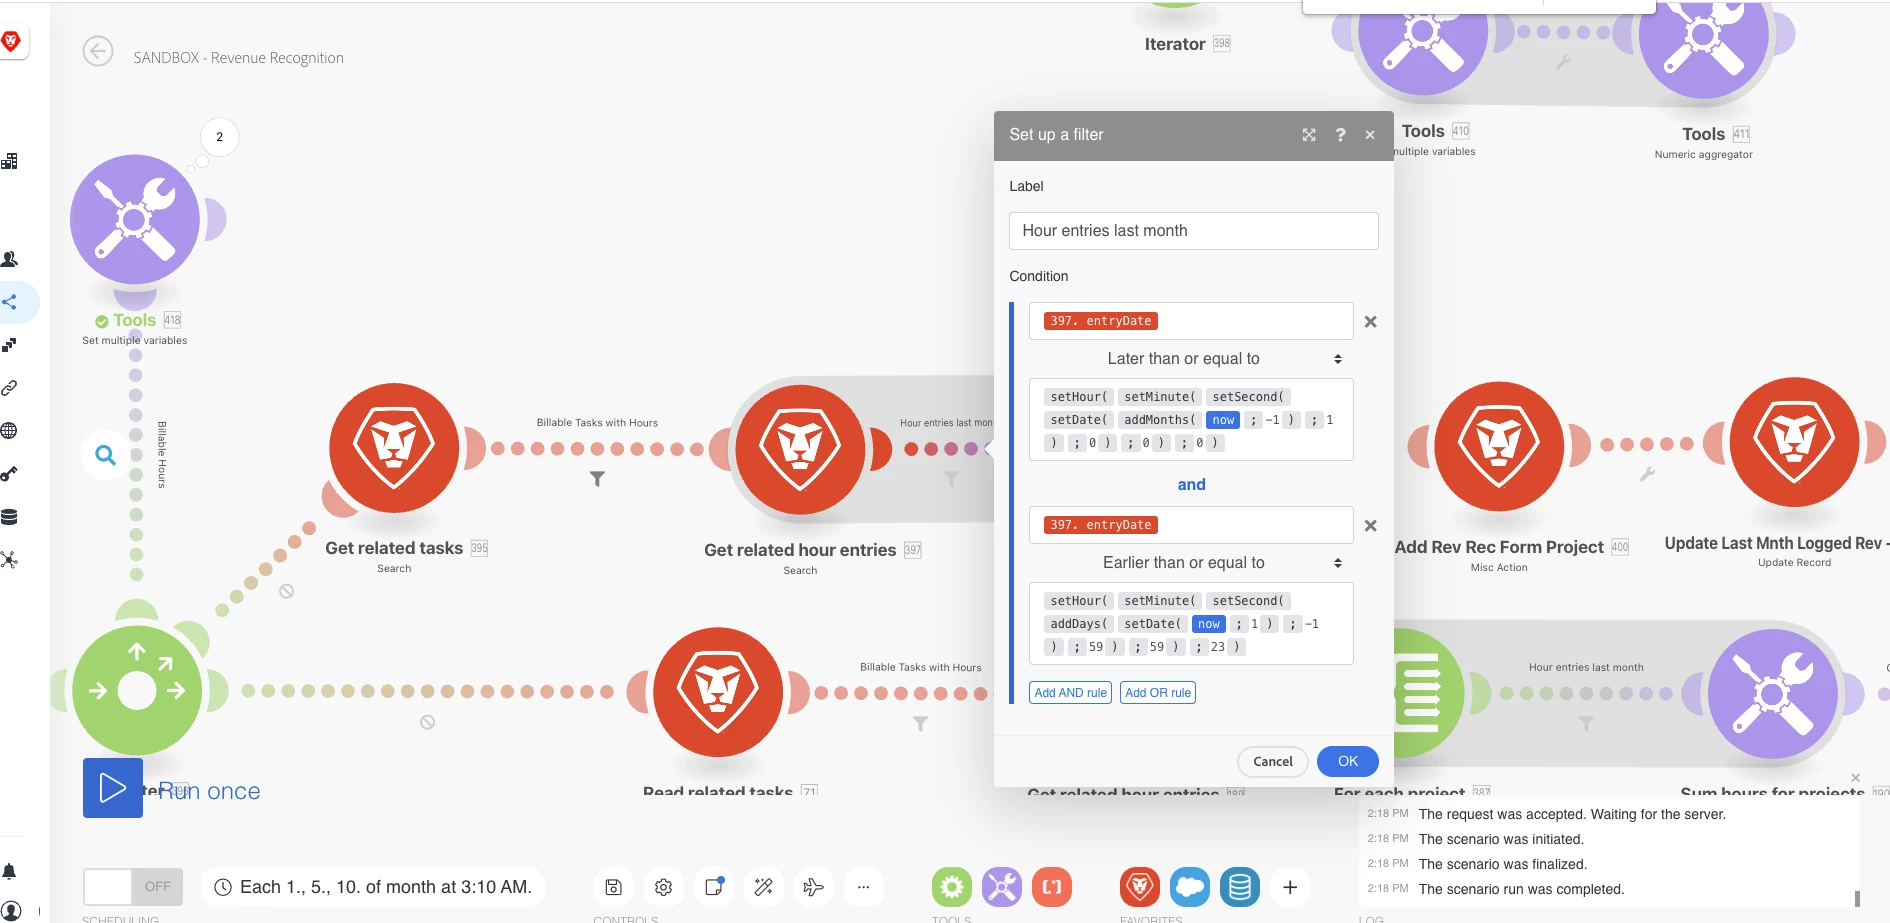Remove the second condition rule
The width and height of the screenshot is (1890, 923).
(x=1371, y=526)
